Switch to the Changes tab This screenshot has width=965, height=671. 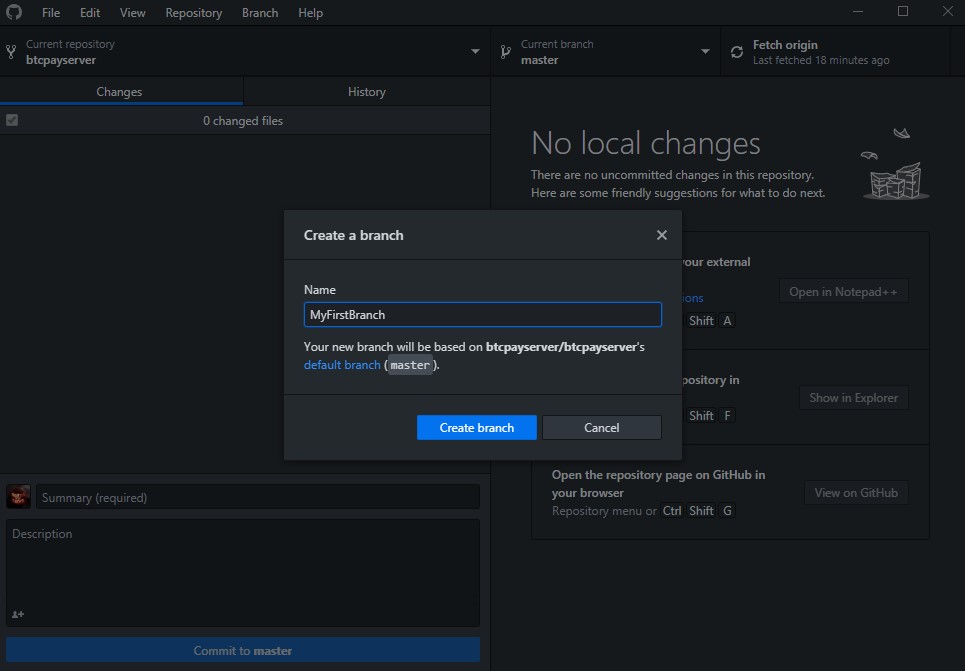tap(121, 92)
